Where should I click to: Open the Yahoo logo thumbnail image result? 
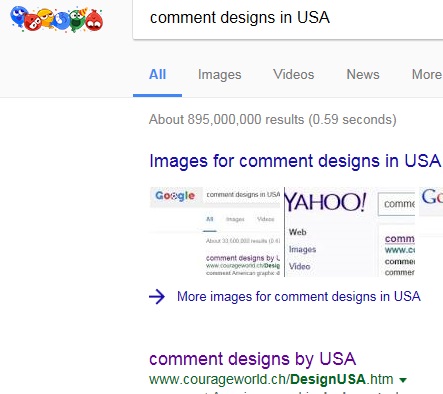pos(350,232)
